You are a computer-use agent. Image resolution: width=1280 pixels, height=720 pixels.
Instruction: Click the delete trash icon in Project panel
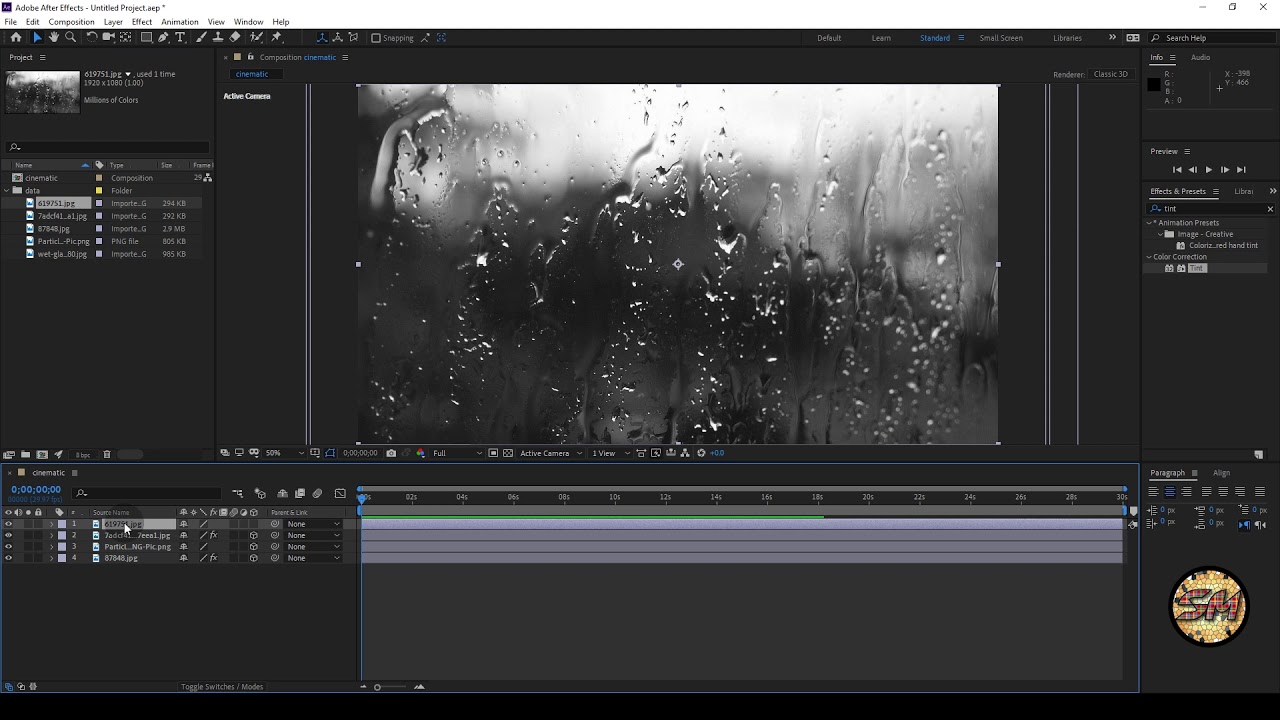coord(107,455)
